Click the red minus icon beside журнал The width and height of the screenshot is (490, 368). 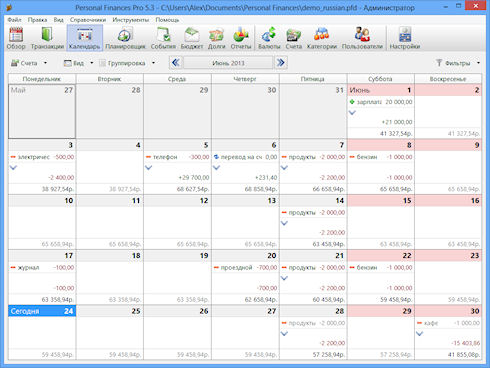(x=13, y=268)
